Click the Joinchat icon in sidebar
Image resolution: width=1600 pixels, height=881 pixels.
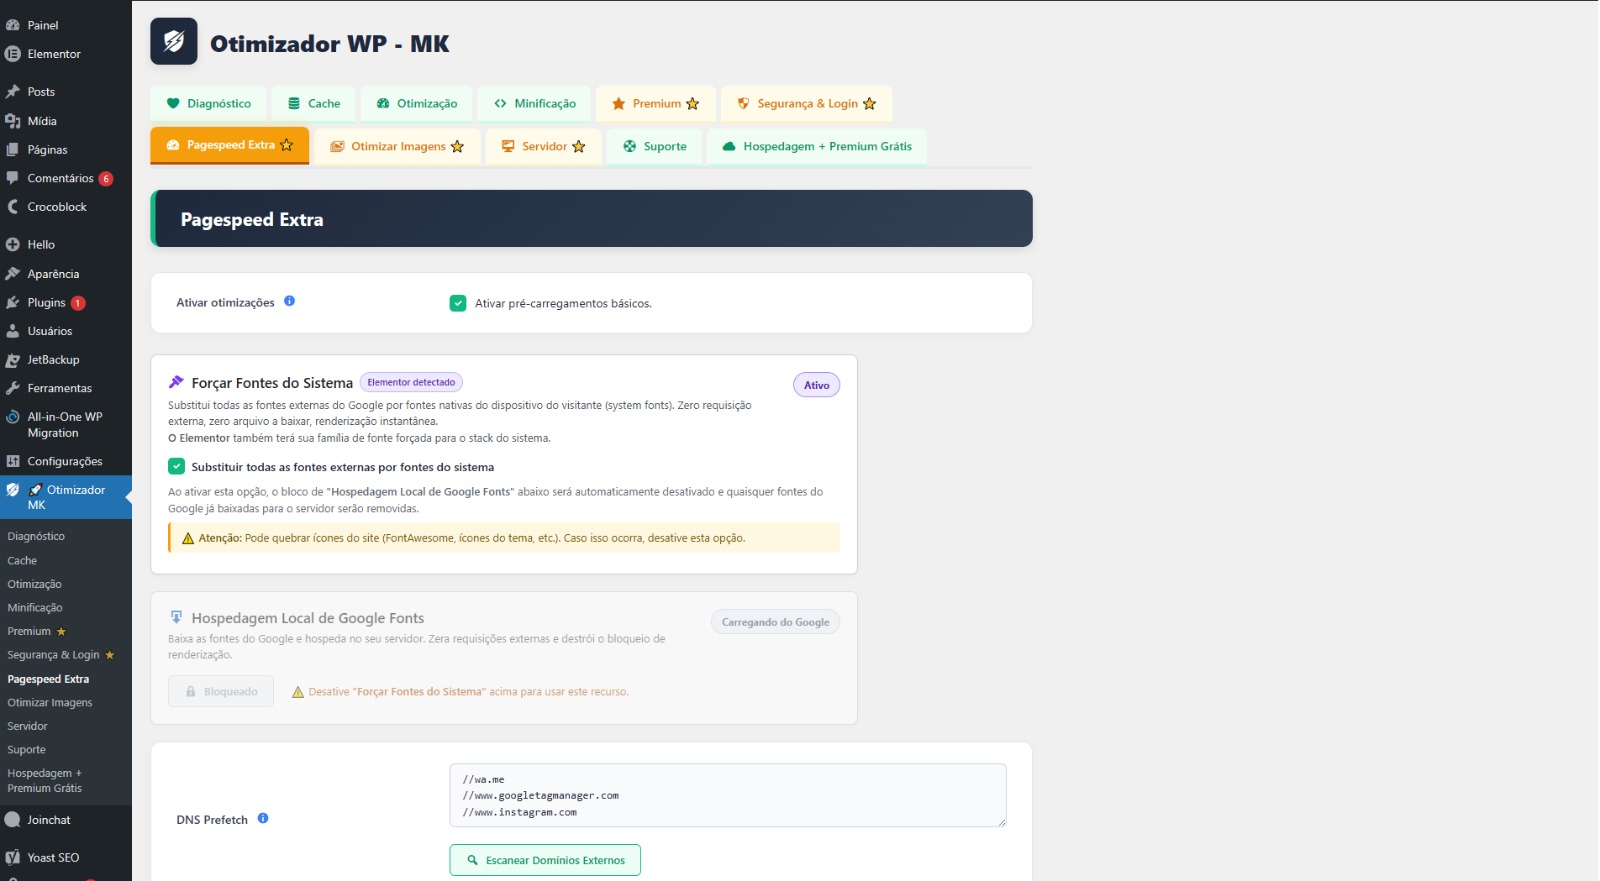pos(13,820)
